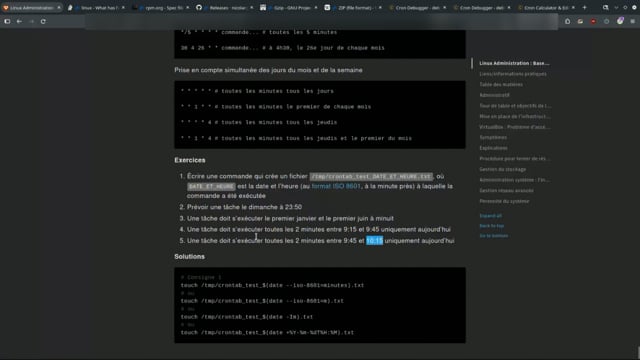
Task: Click the extension icon next to share
Action: coord(580,21)
